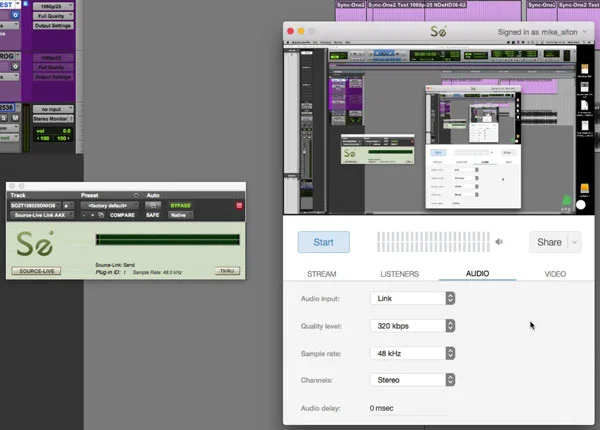Click the circular settings icon next to Preset

point(136,195)
